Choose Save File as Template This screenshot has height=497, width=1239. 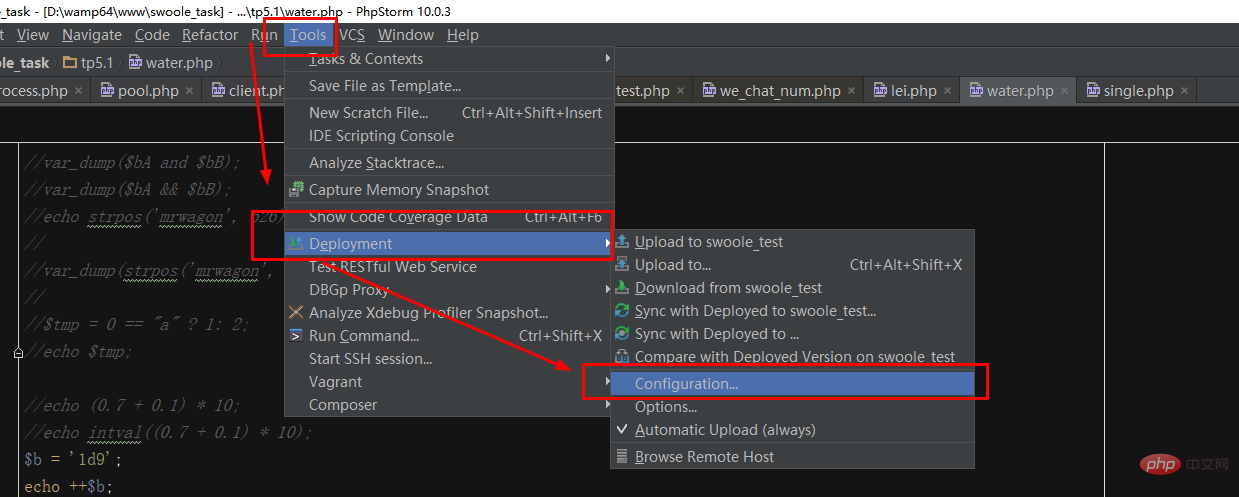pos(449,86)
